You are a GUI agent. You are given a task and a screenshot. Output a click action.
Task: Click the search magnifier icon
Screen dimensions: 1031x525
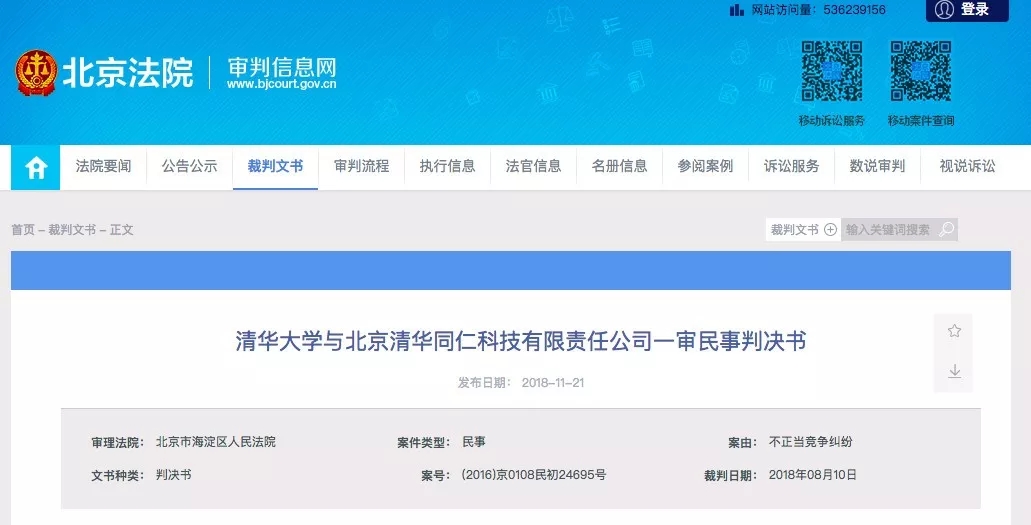click(x=946, y=230)
